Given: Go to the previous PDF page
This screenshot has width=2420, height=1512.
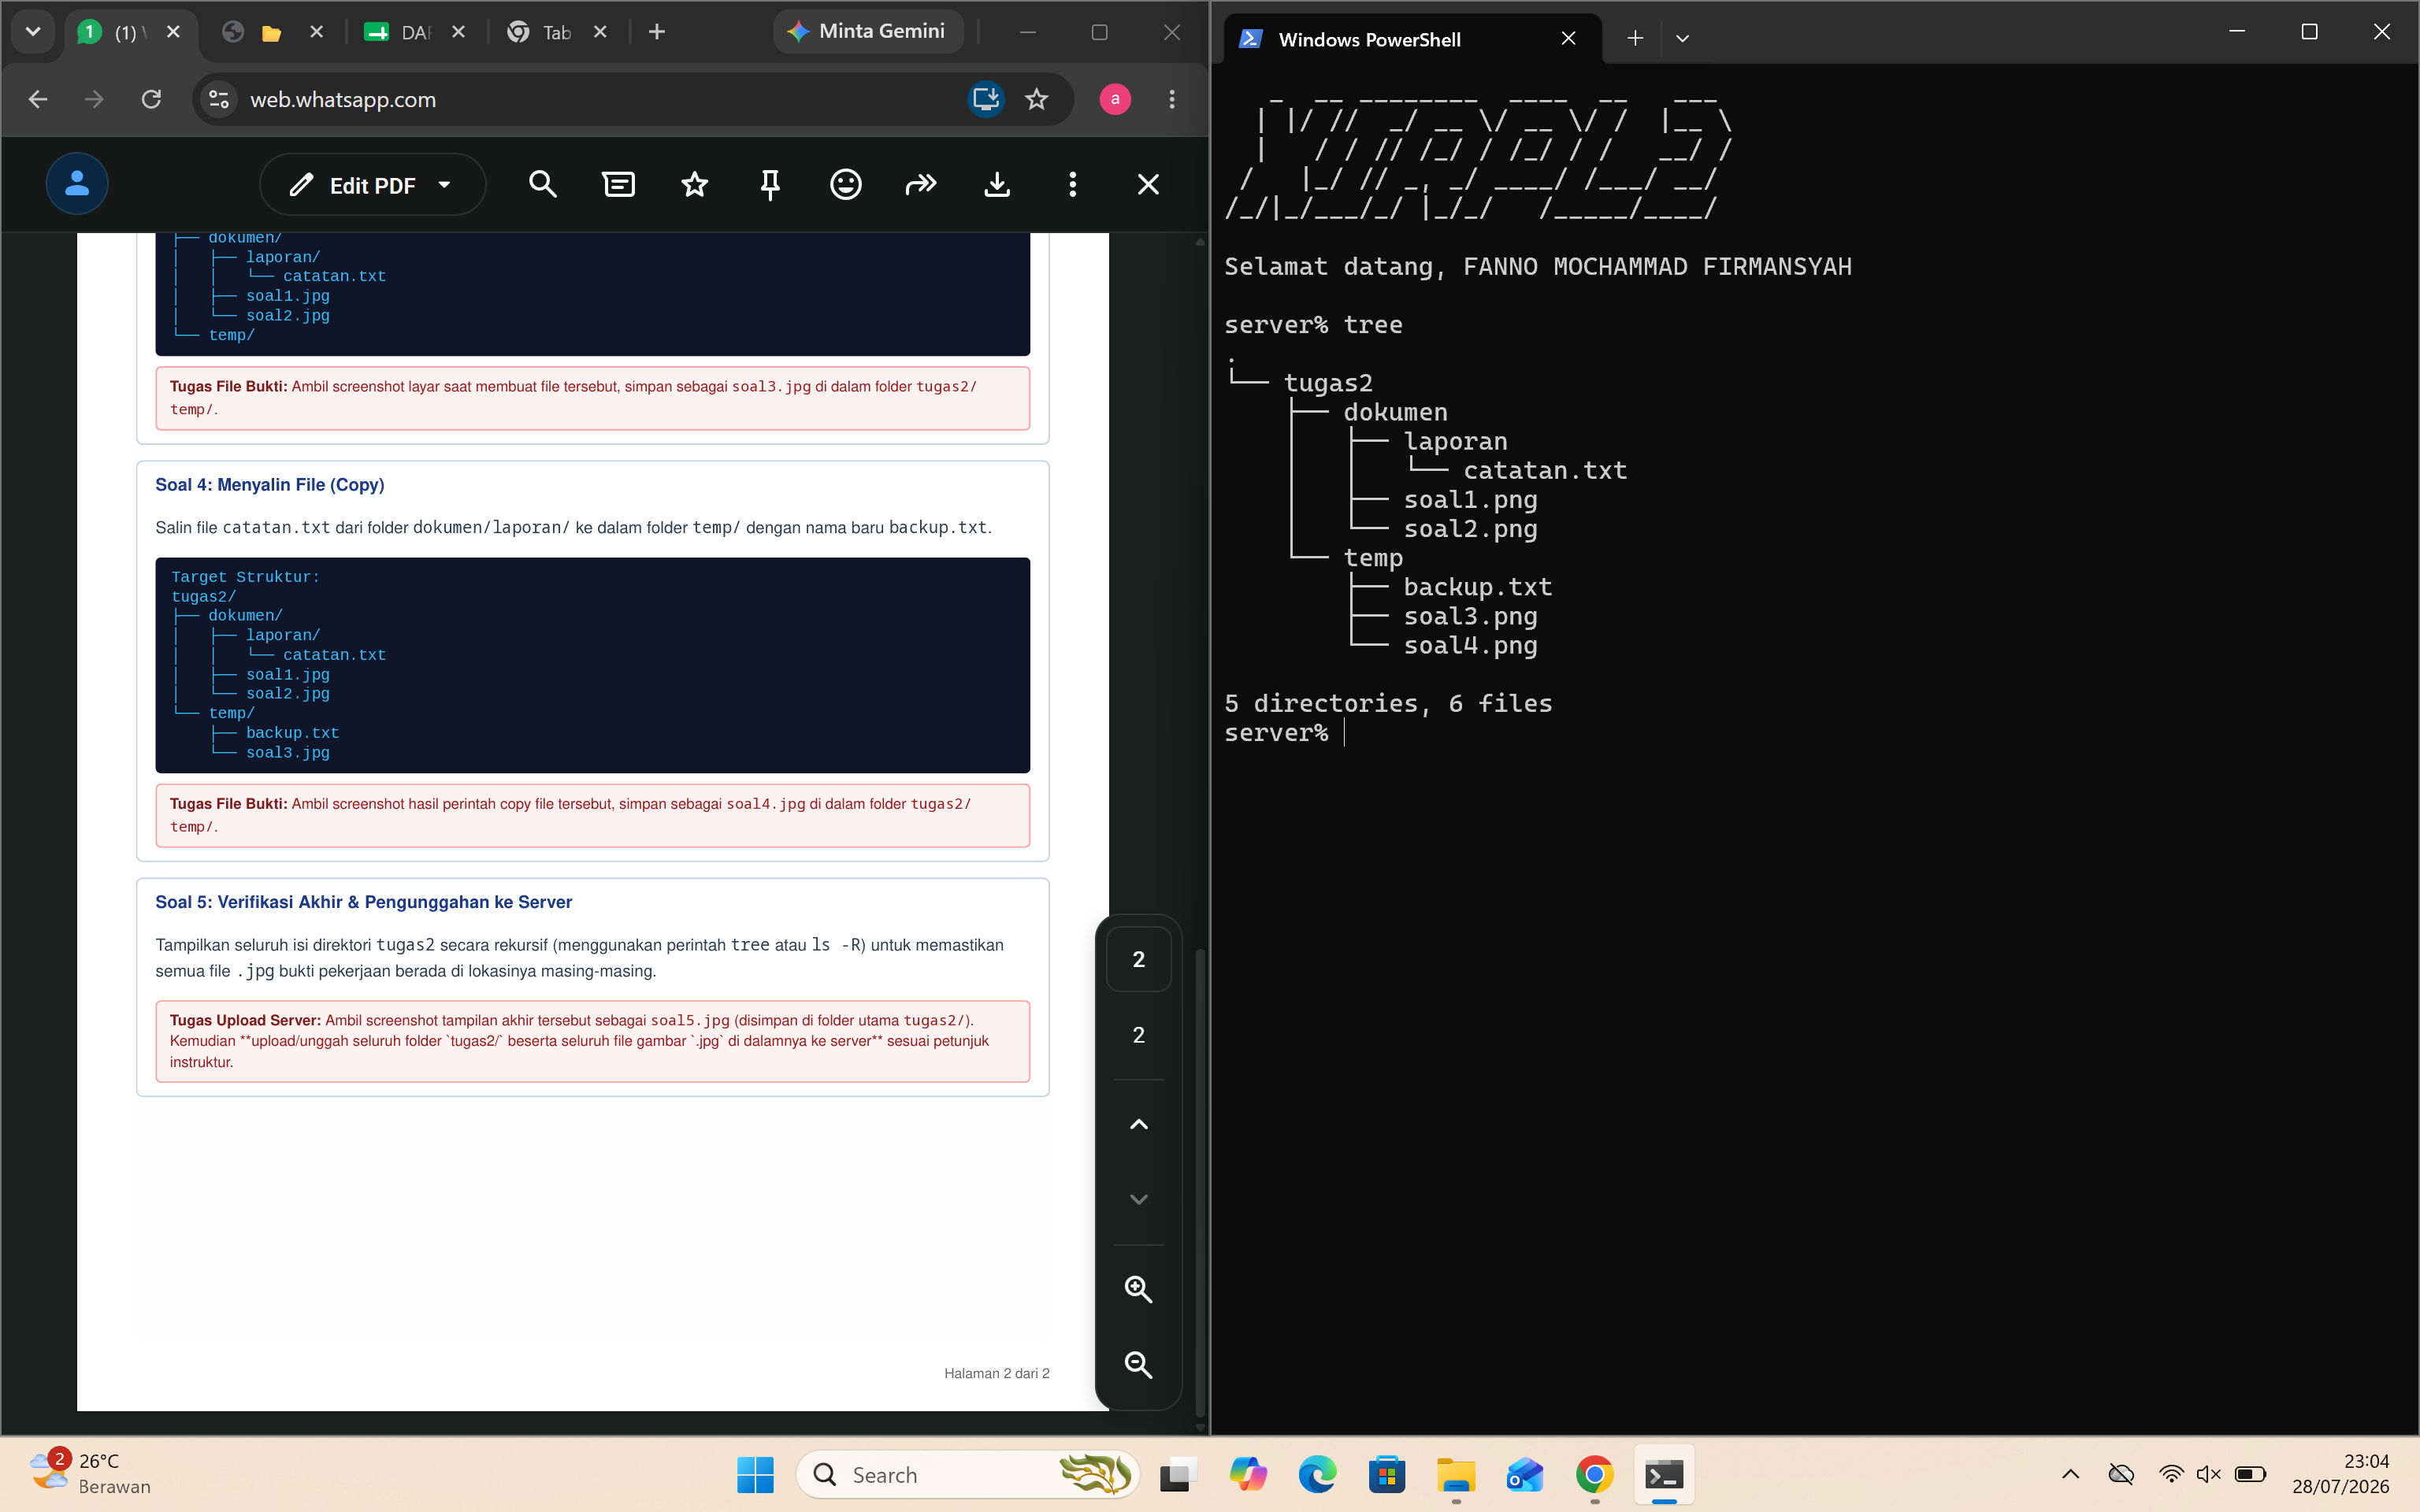Looking at the screenshot, I should [1139, 1125].
